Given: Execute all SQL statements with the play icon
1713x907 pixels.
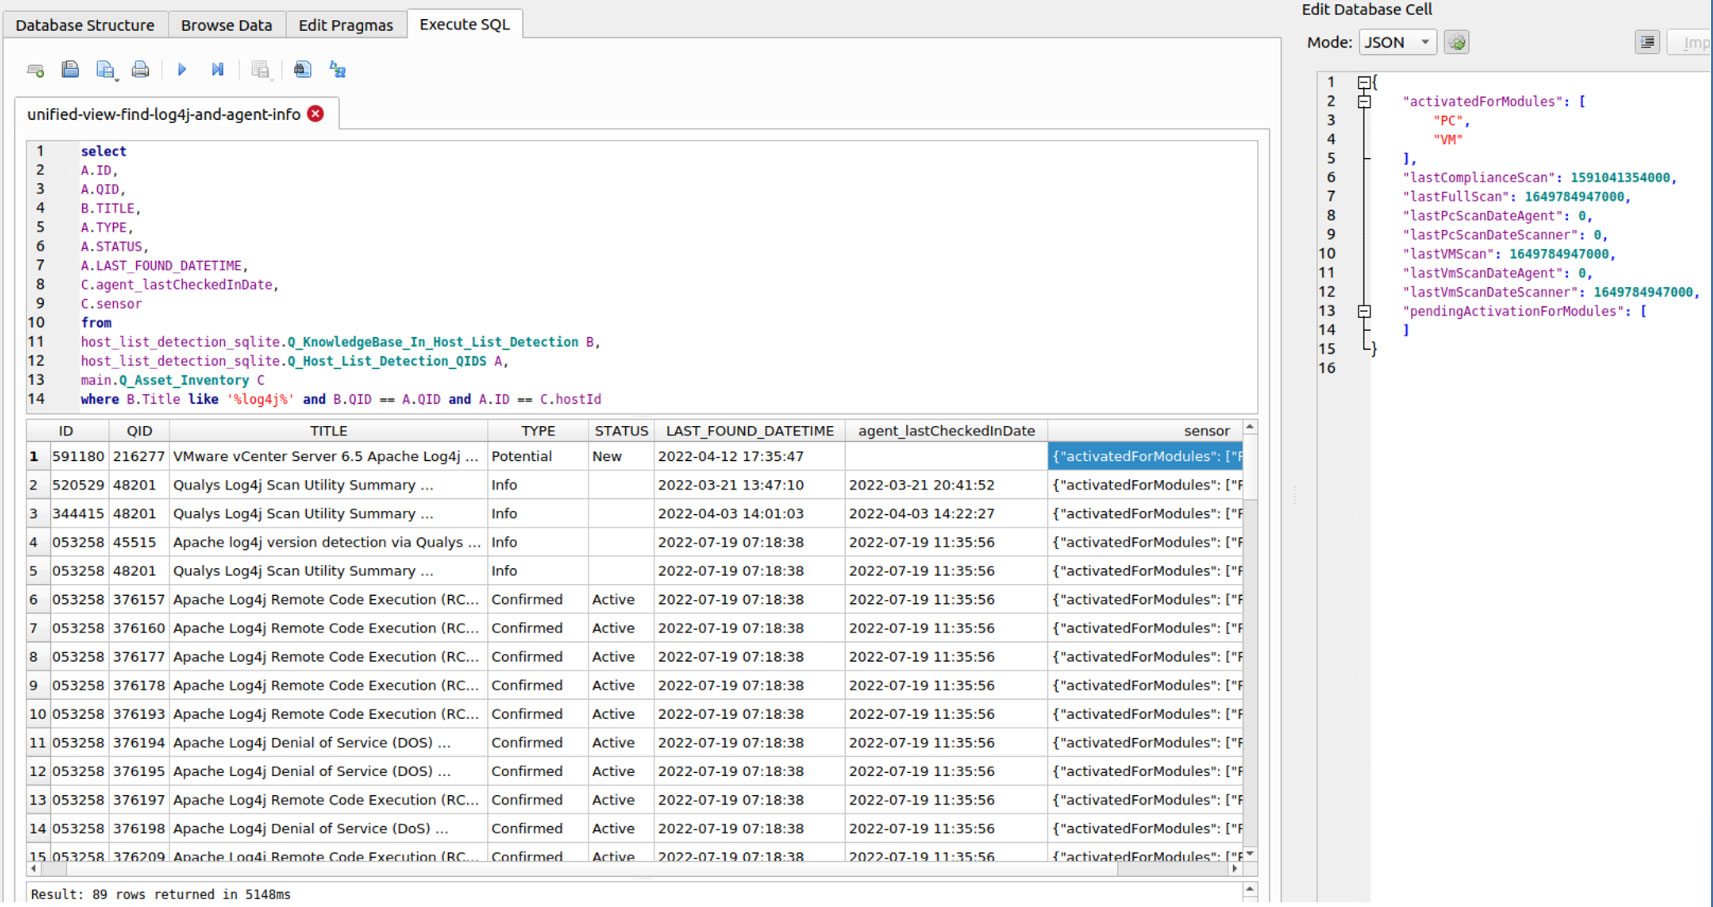Looking at the screenshot, I should pyautogui.click(x=182, y=69).
